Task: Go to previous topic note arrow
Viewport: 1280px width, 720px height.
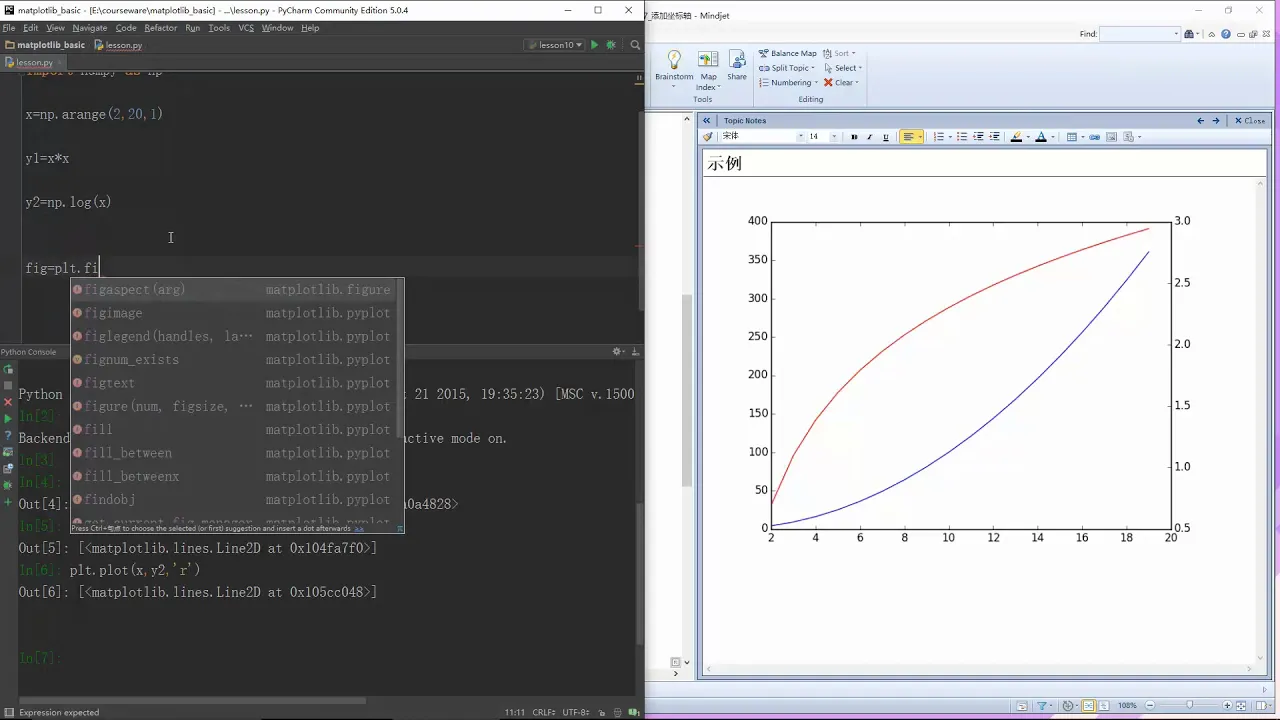Action: click(x=1201, y=120)
